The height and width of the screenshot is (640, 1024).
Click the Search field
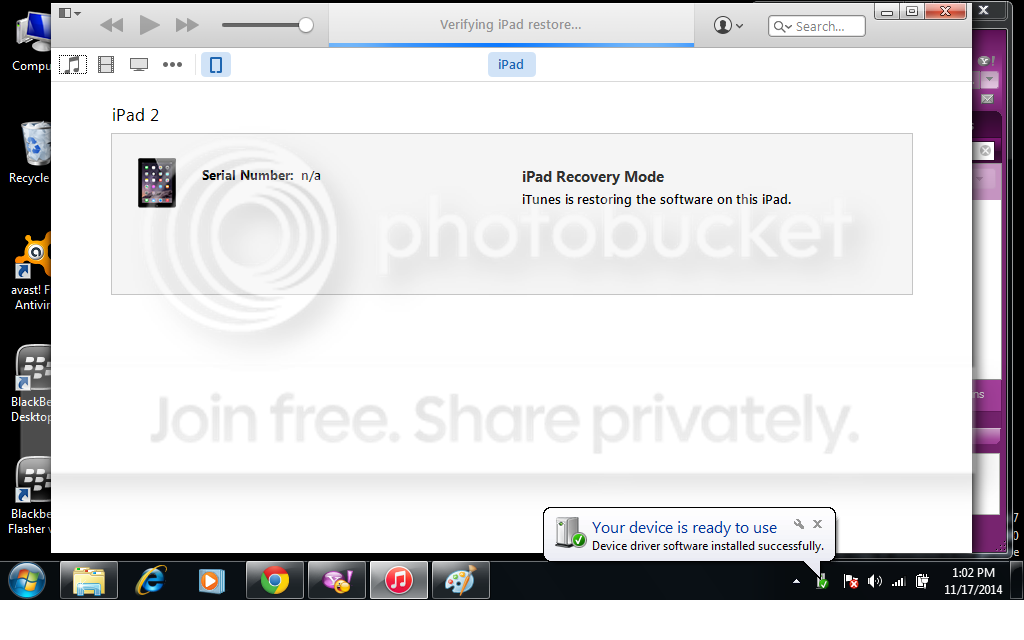(x=817, y=27)
